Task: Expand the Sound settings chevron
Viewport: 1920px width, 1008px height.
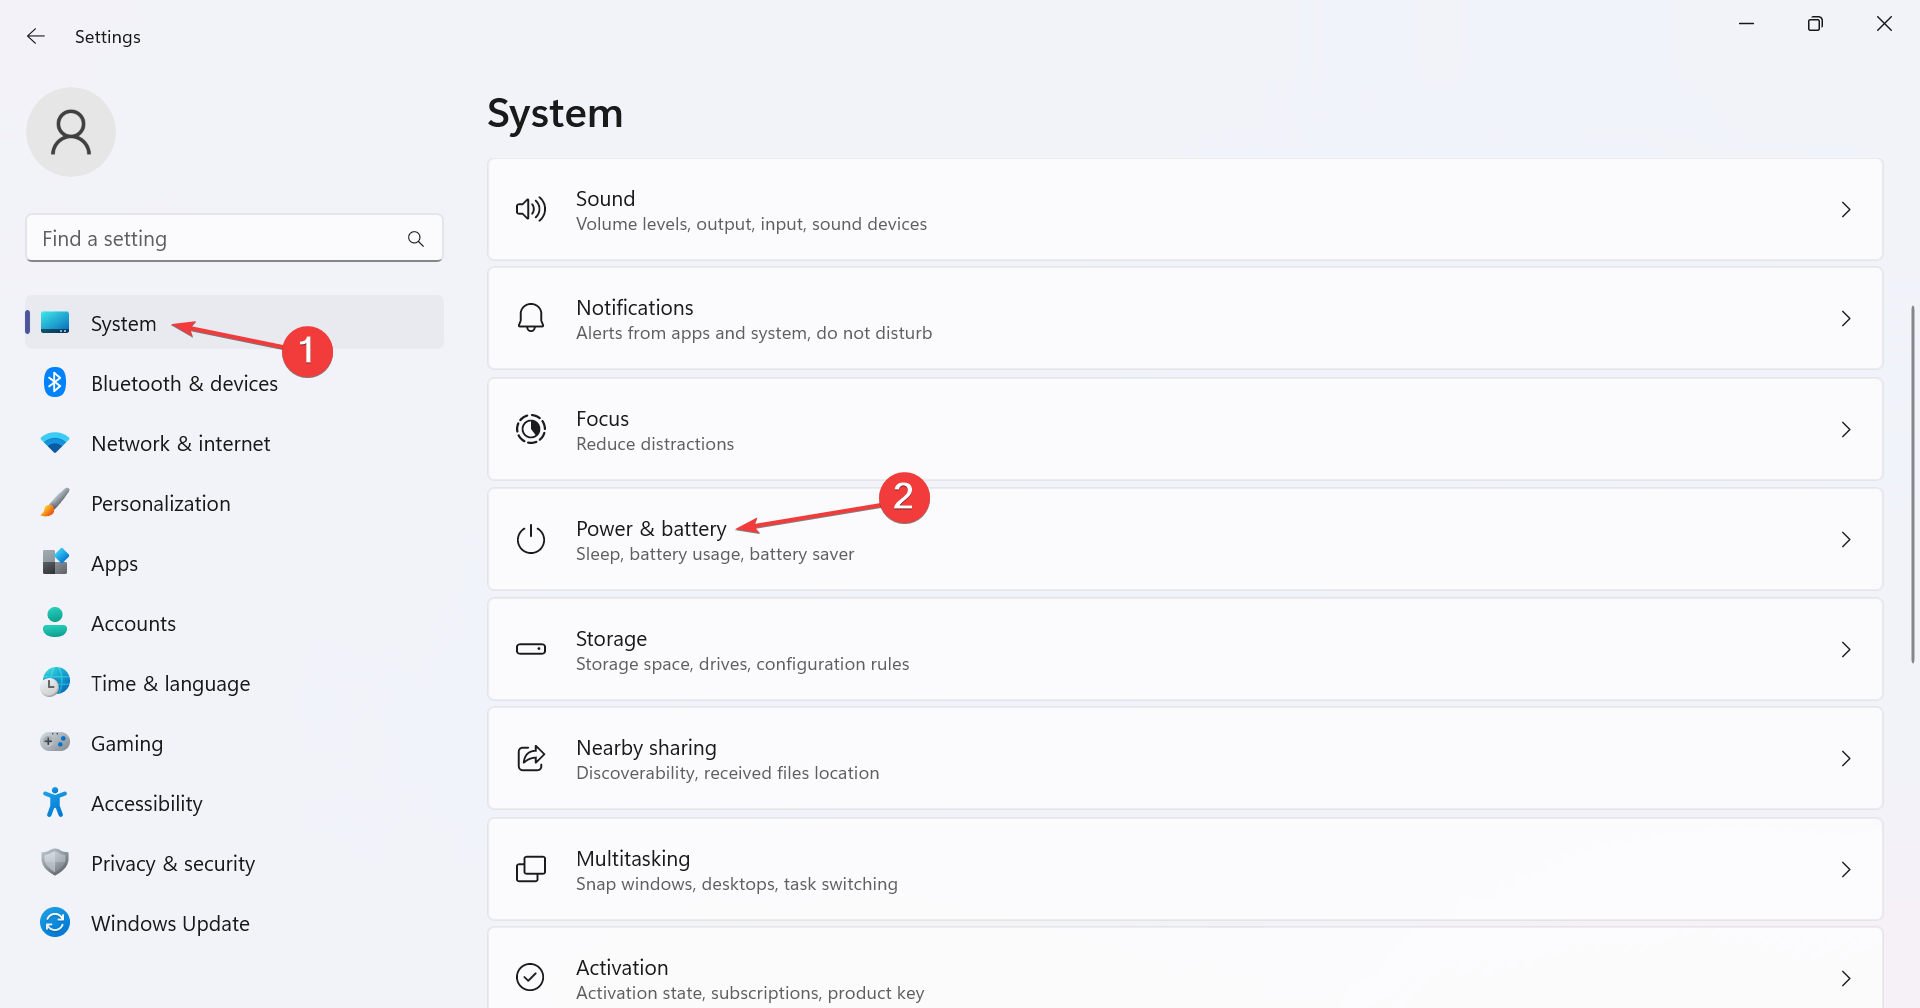Action: point(1846,210)
